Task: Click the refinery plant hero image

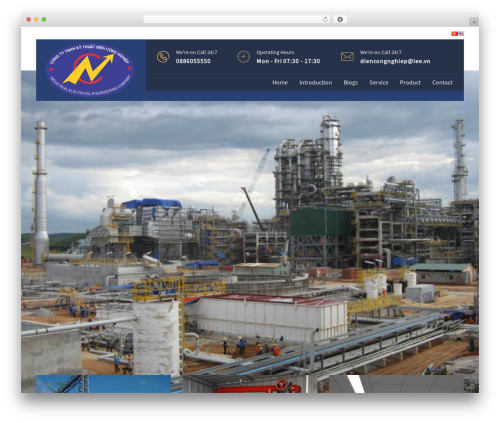Action: (250, 233)
